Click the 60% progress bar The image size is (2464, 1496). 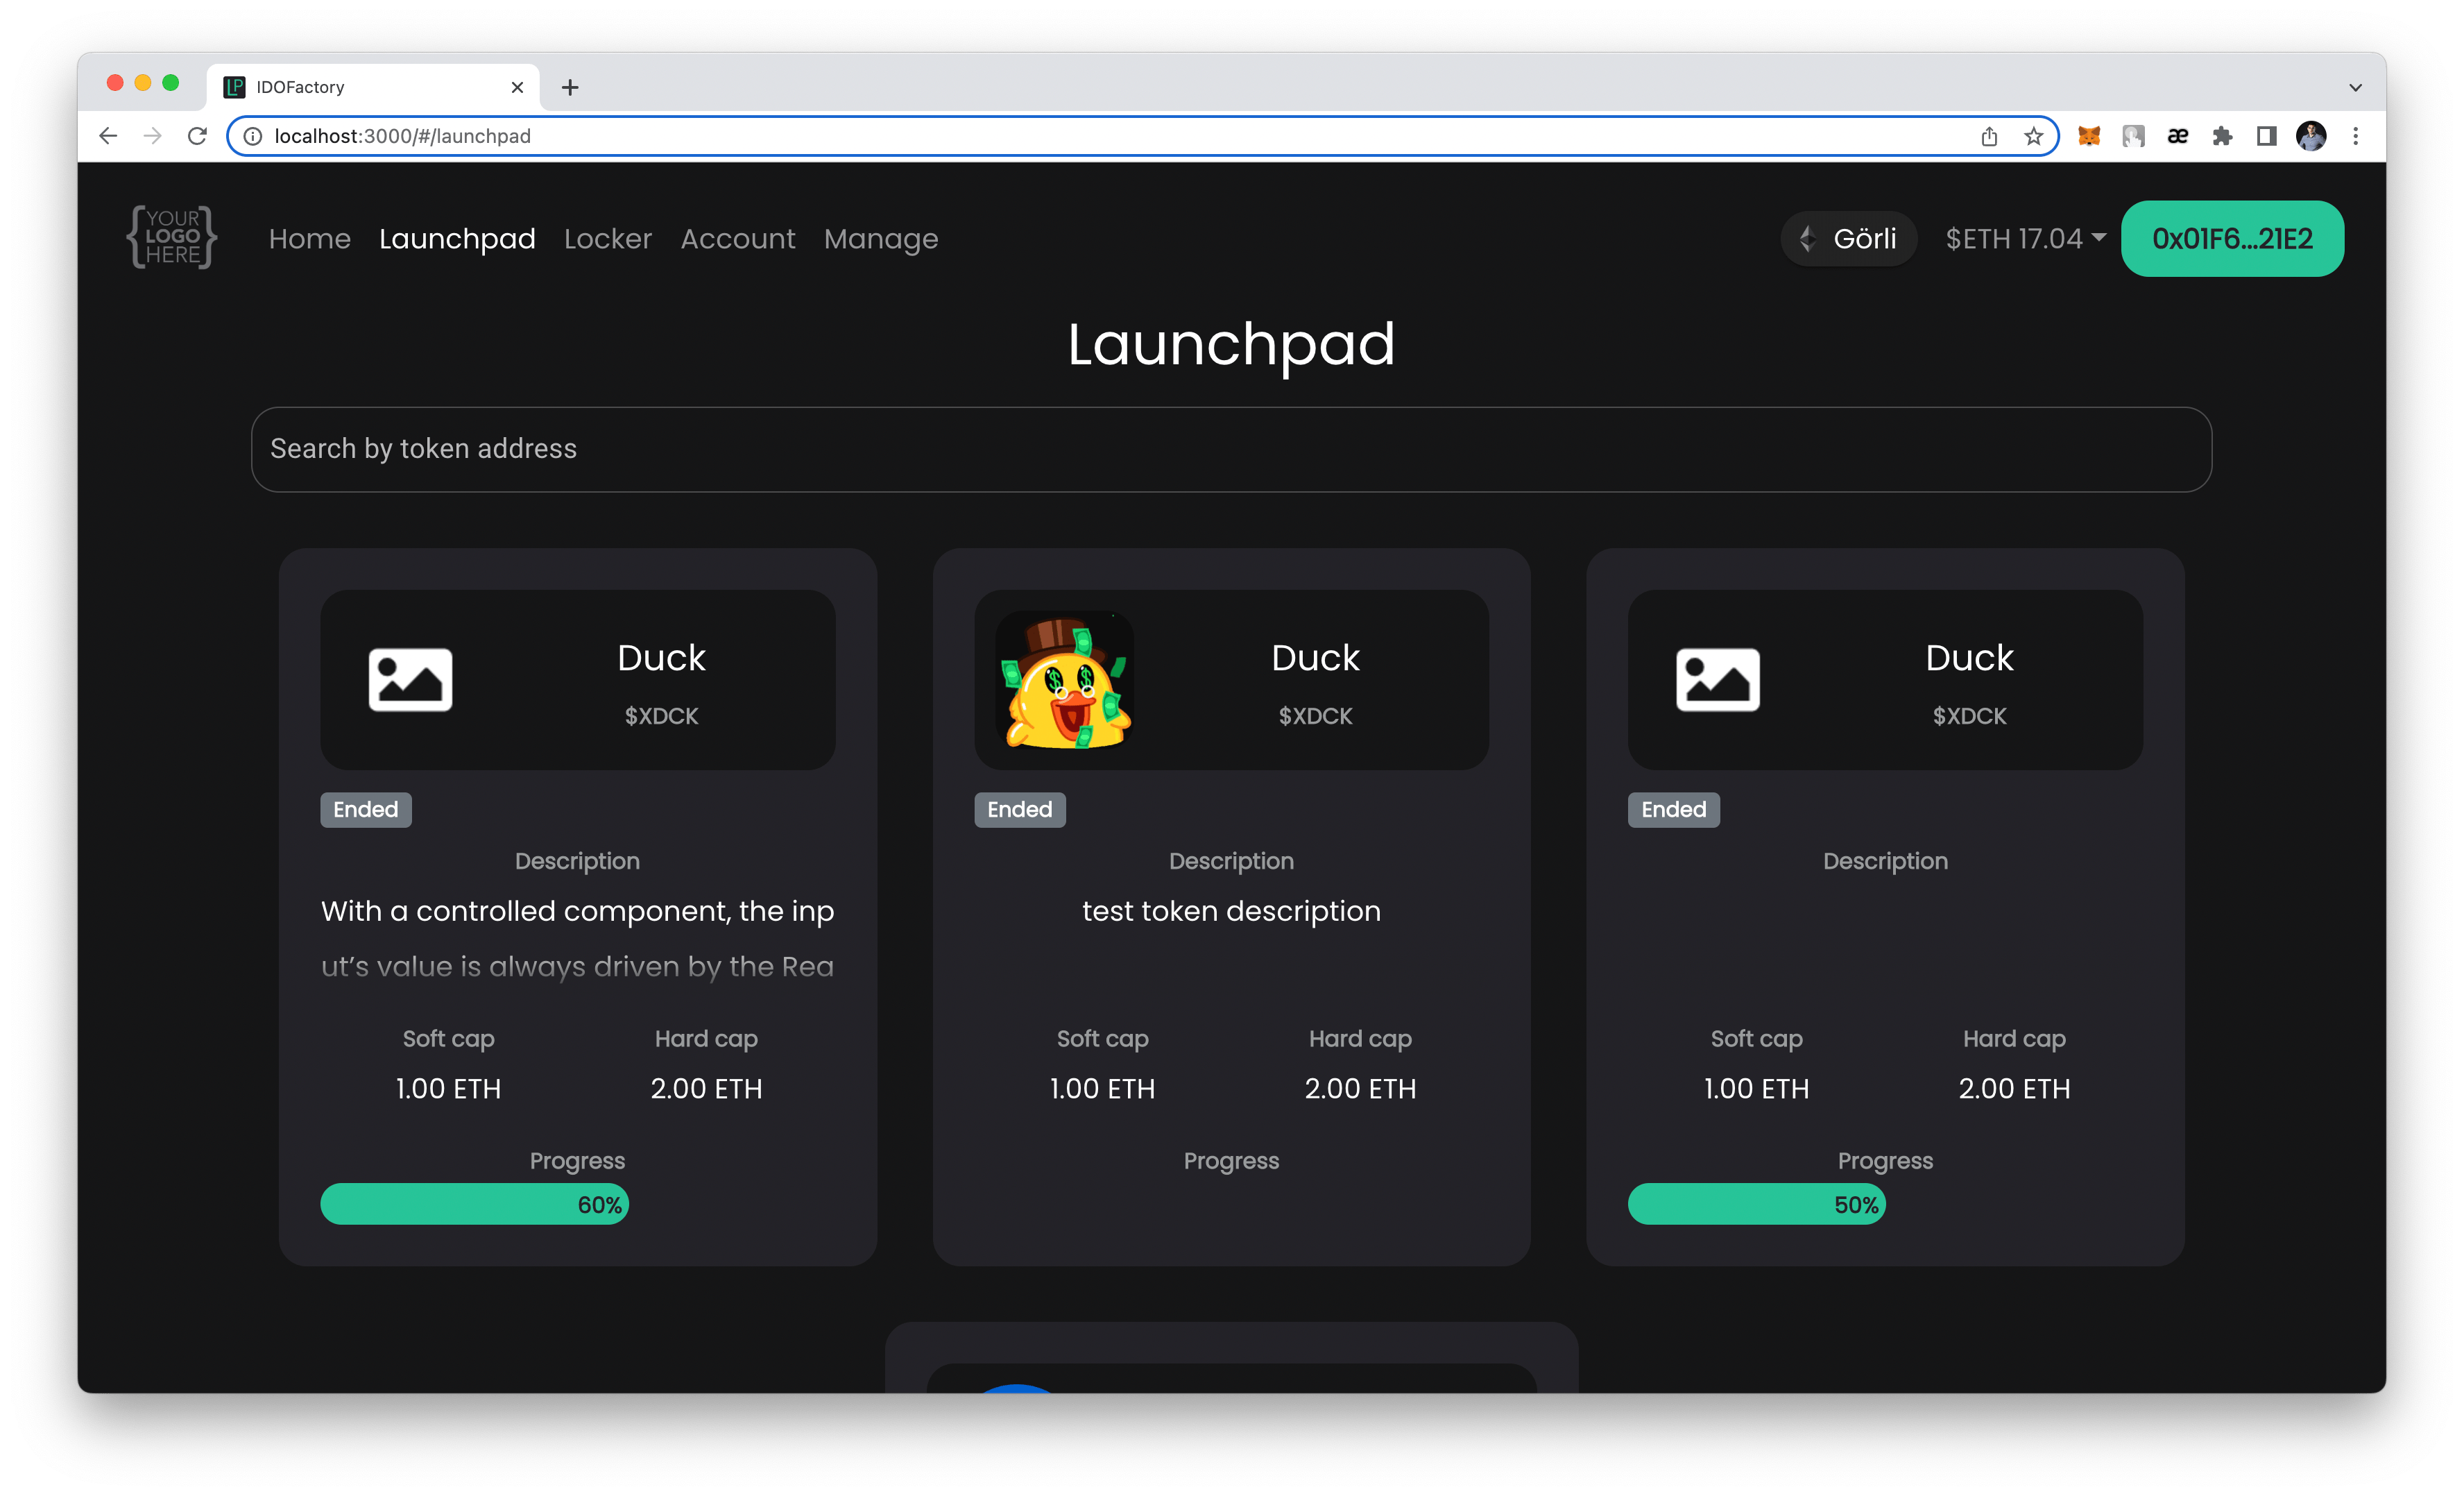pyautogui.click(x=474, y=1204)
